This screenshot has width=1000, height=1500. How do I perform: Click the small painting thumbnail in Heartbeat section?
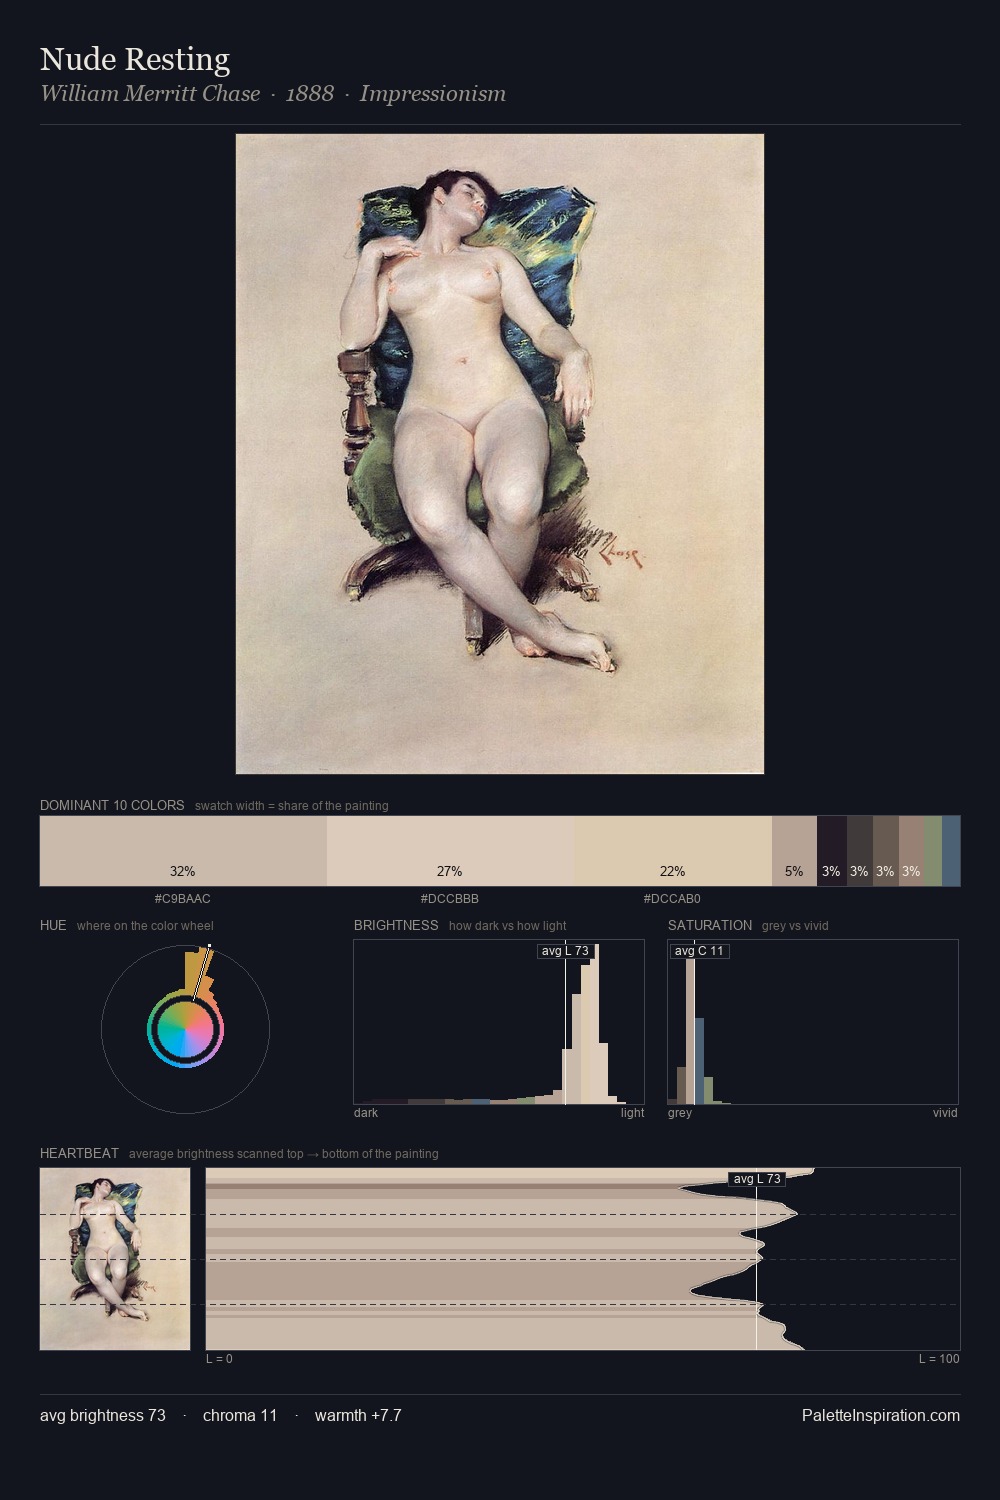pyautogui.click(x=115, y=1259)
